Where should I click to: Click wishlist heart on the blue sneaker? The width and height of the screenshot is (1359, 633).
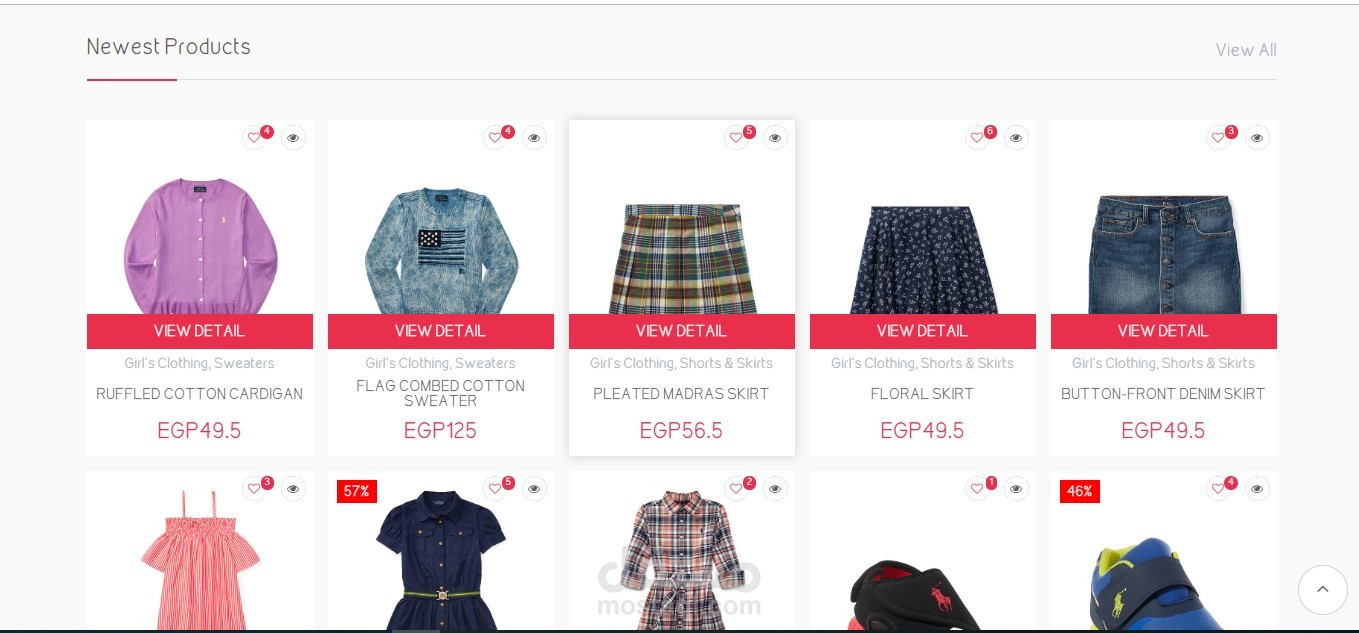[1218, 489]
